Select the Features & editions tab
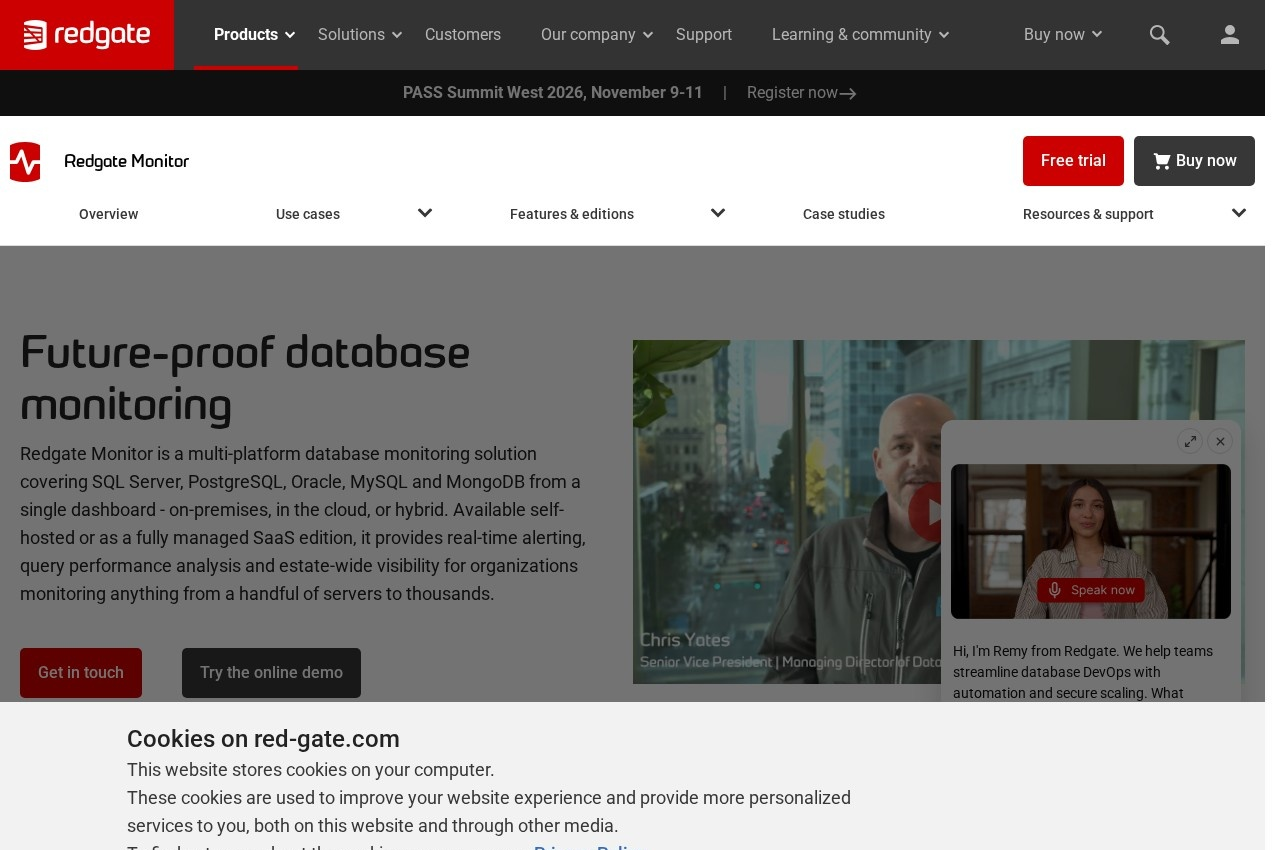The width and height of the screenshot is (1280, 850). pyautogui.click(x=572, y=214)
